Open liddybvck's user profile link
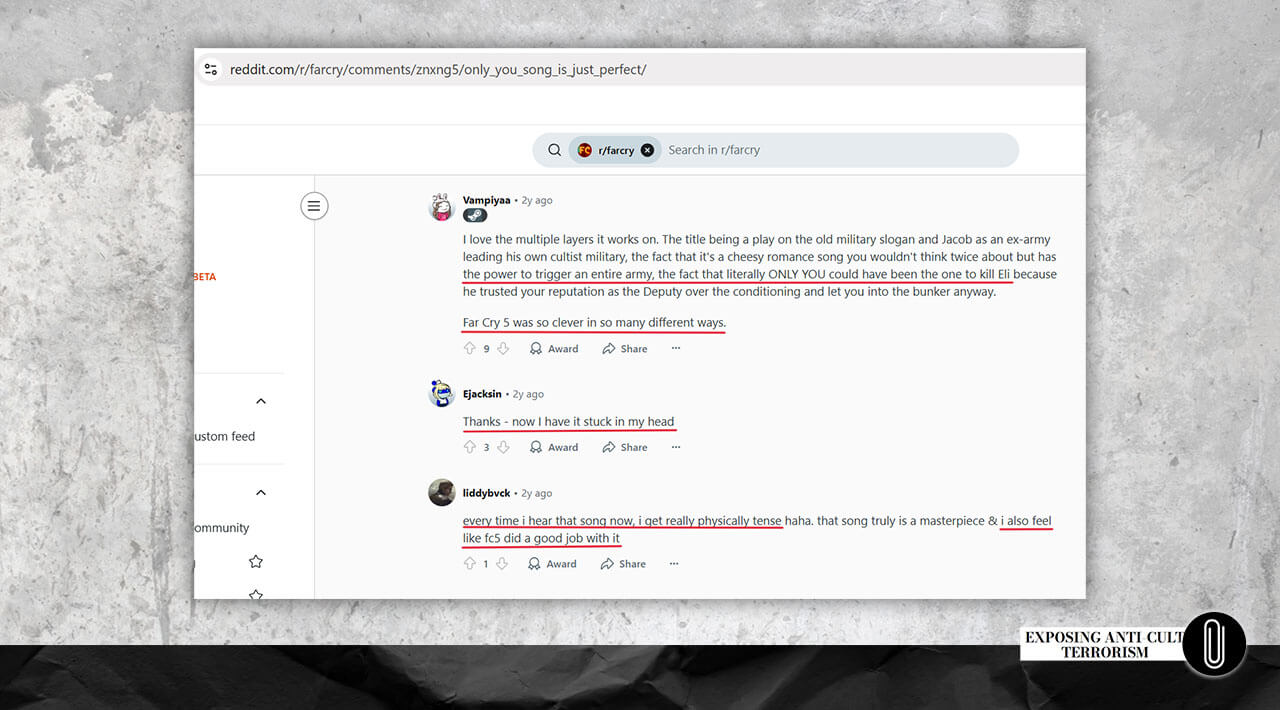 487,493
